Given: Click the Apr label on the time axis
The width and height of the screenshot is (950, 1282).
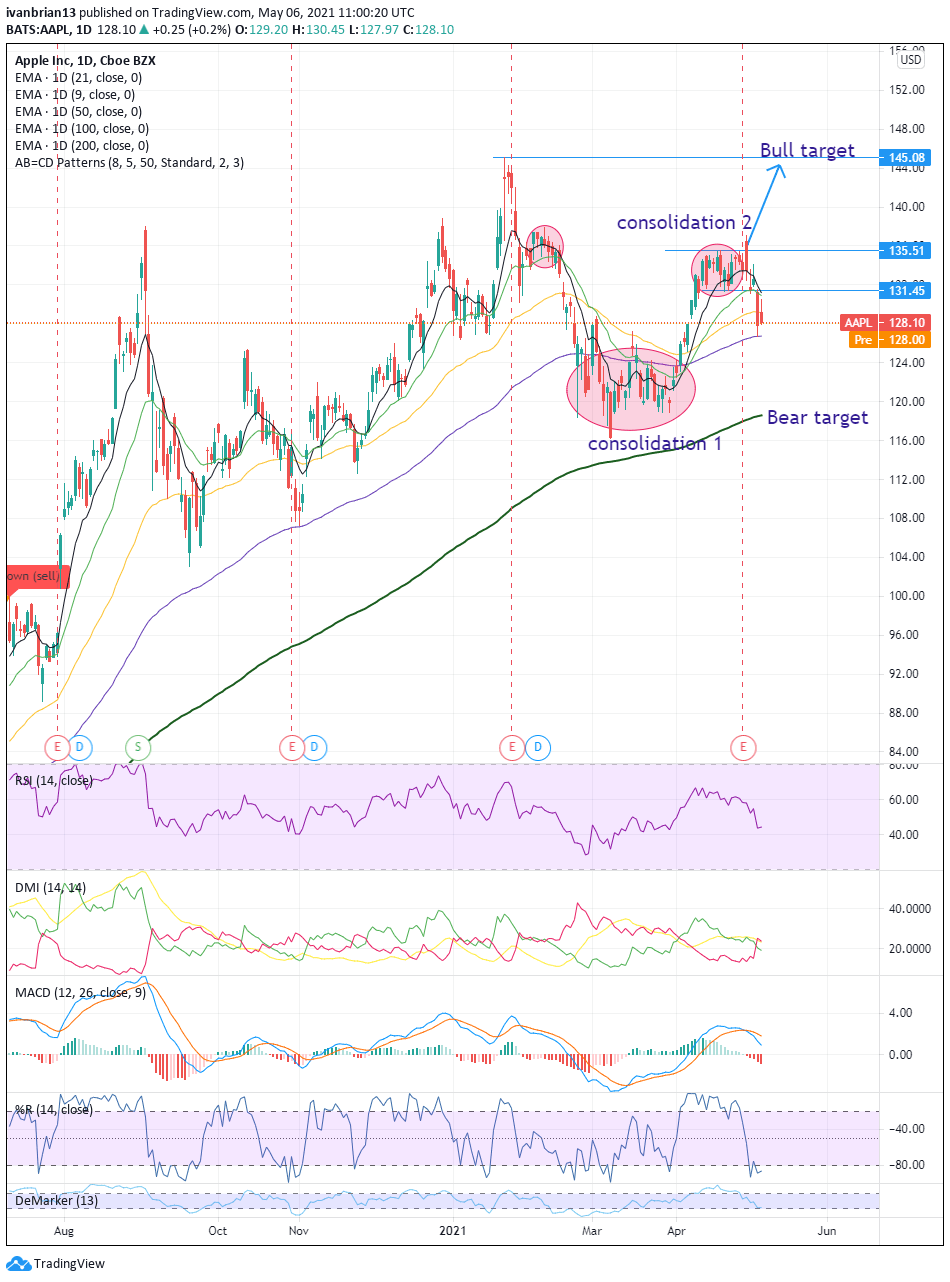Looking at the screenshot, I should [677, 1232].
